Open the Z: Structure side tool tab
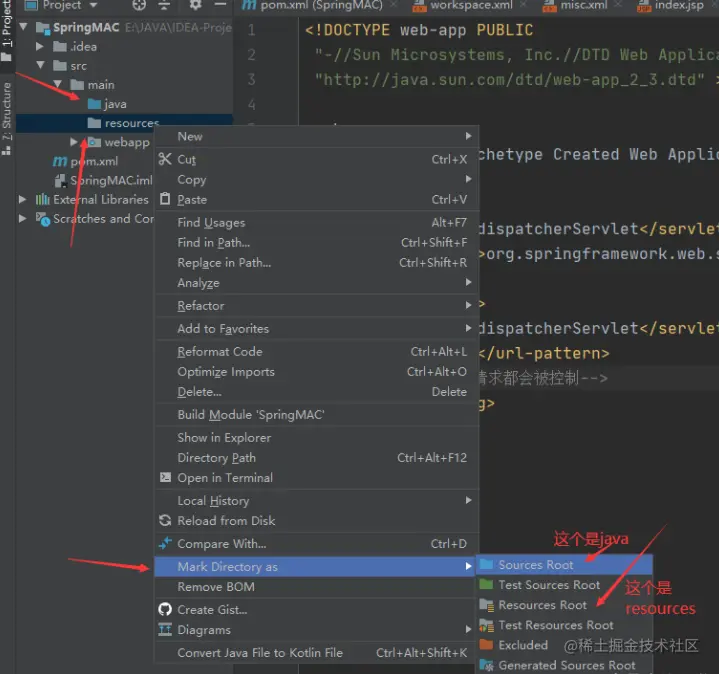 (6, 118)
